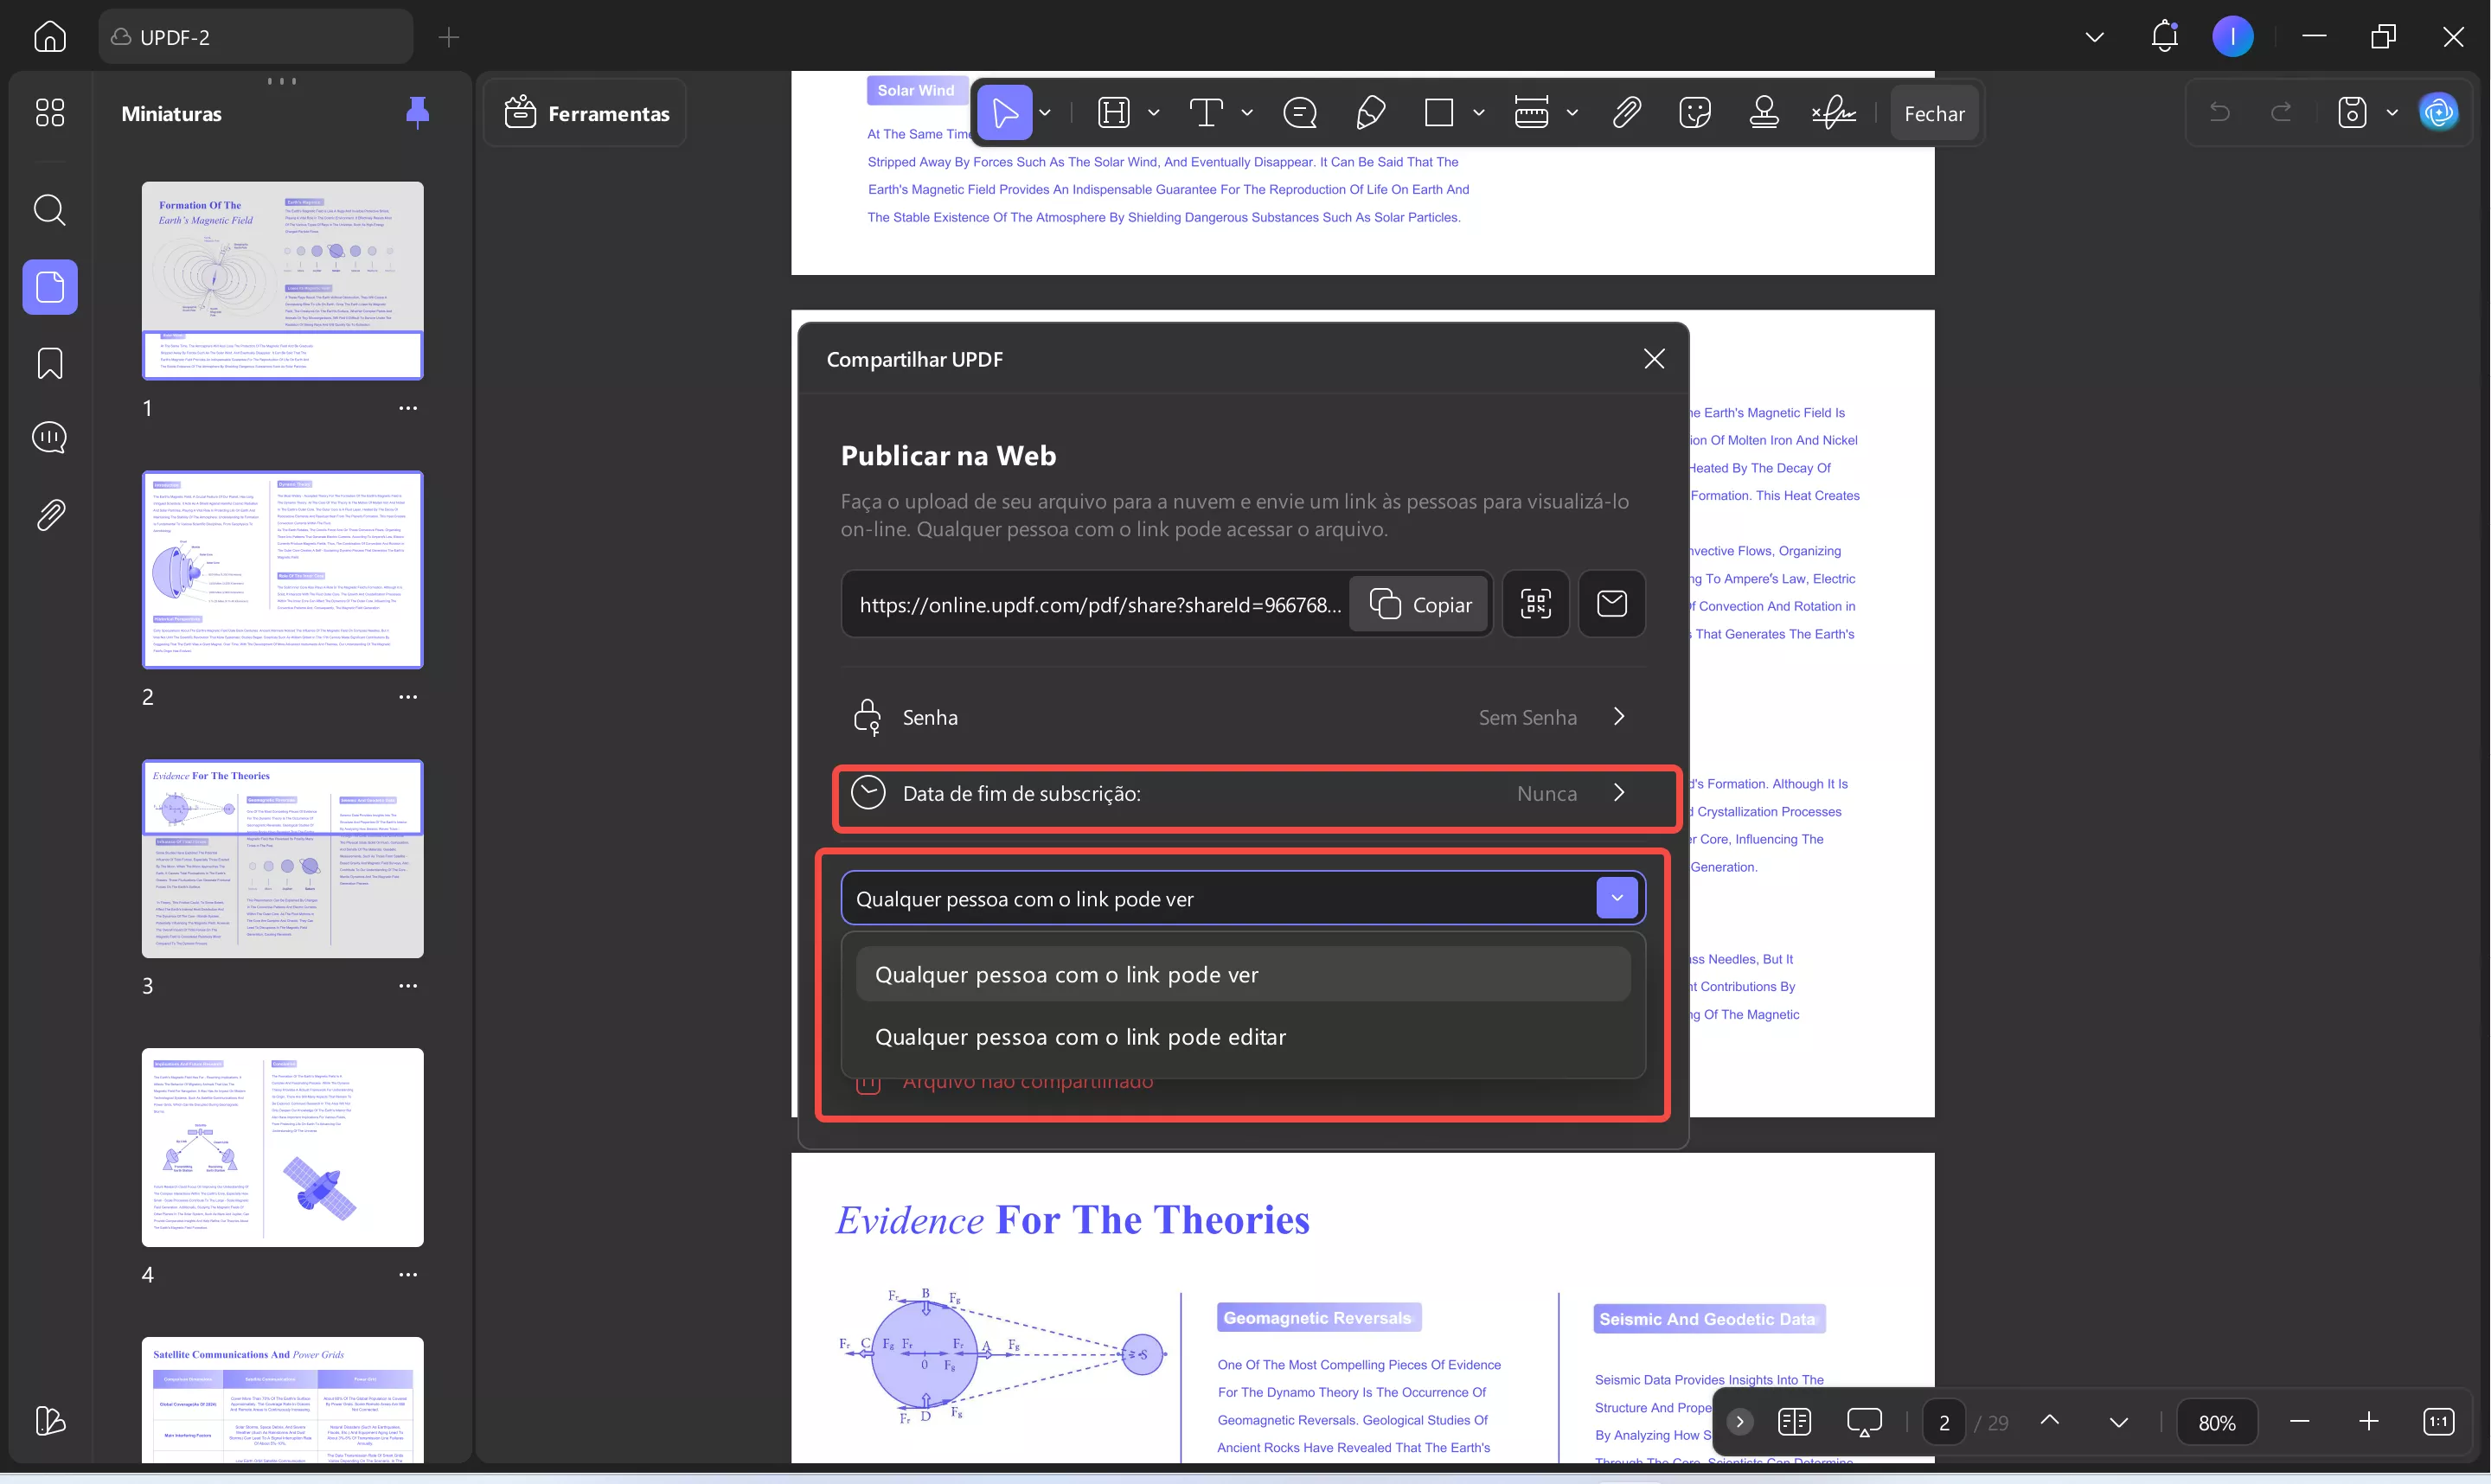Send share link via email icon
This screenshot has height=1484, width=2491.
click(x=1611, y=604)
